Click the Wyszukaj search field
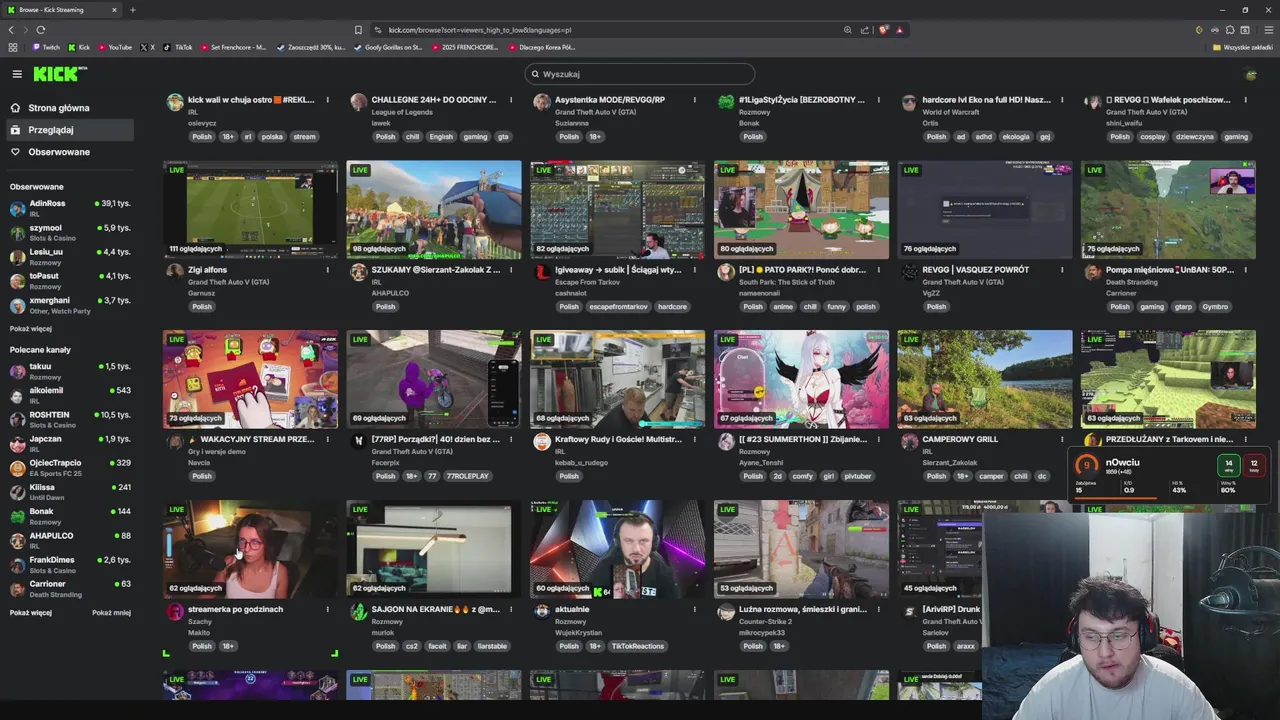This screenshot has width=1280, height=720. click(640, 74)
